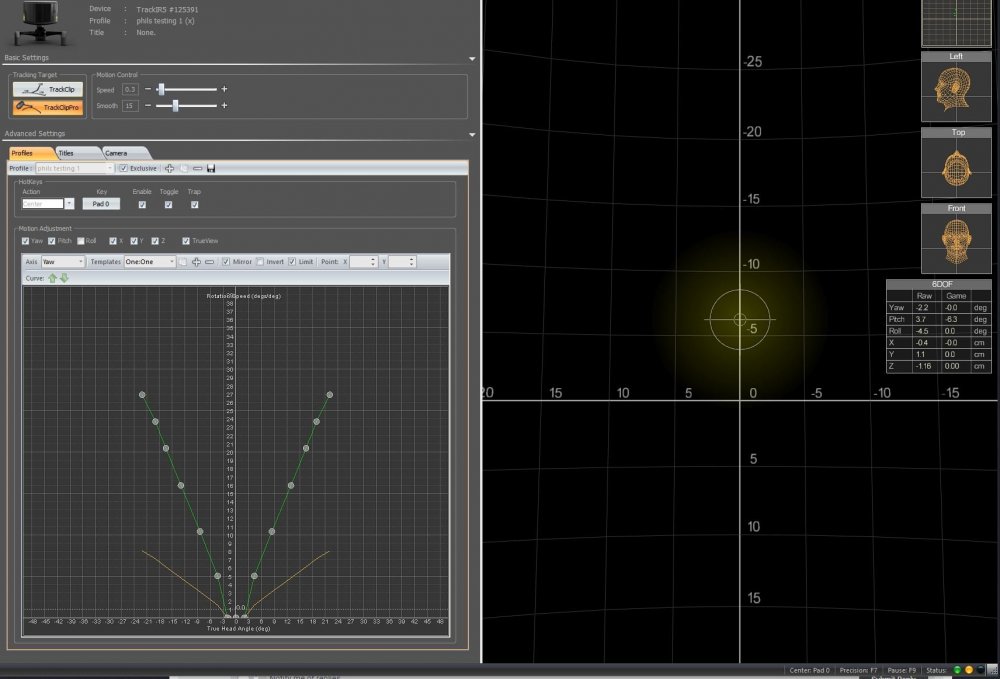
Task: Toggle the Exclusive checkbox
Action: [x=123, y=168]
